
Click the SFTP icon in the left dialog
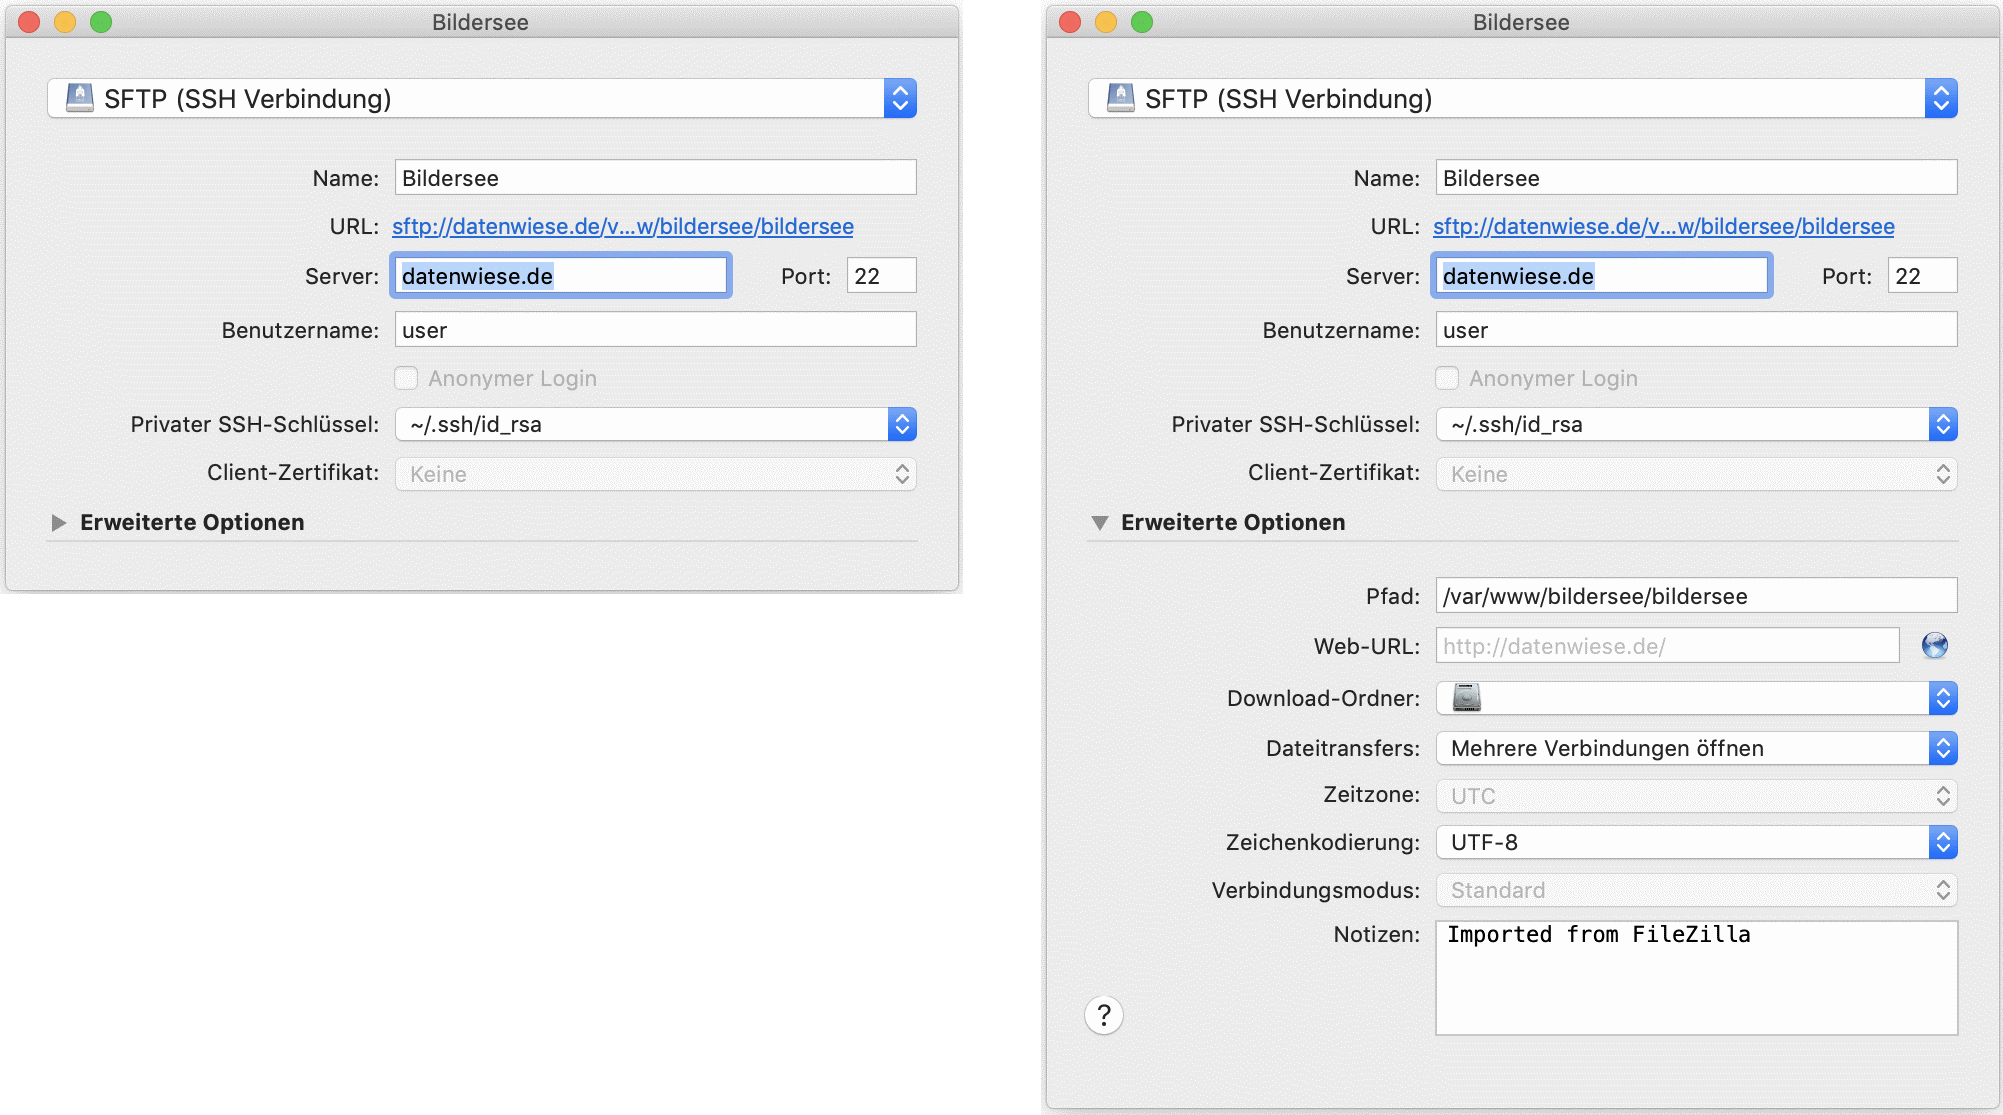coord(79,97)
